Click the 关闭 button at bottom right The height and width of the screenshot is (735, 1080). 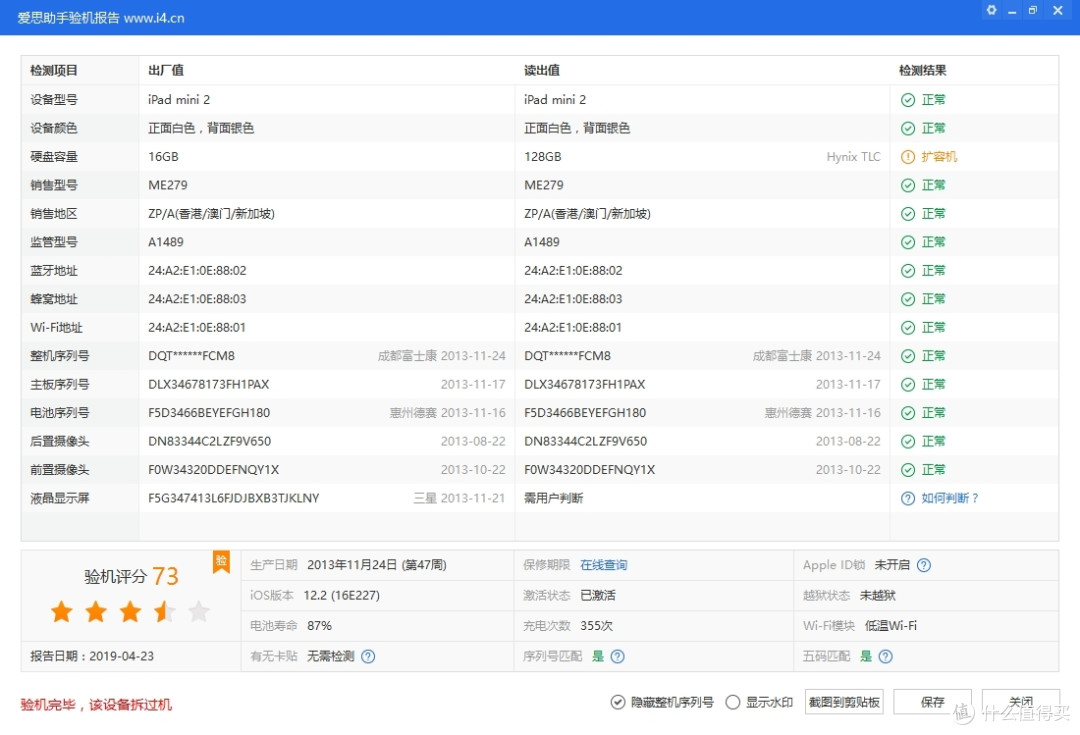[1021, 701]
